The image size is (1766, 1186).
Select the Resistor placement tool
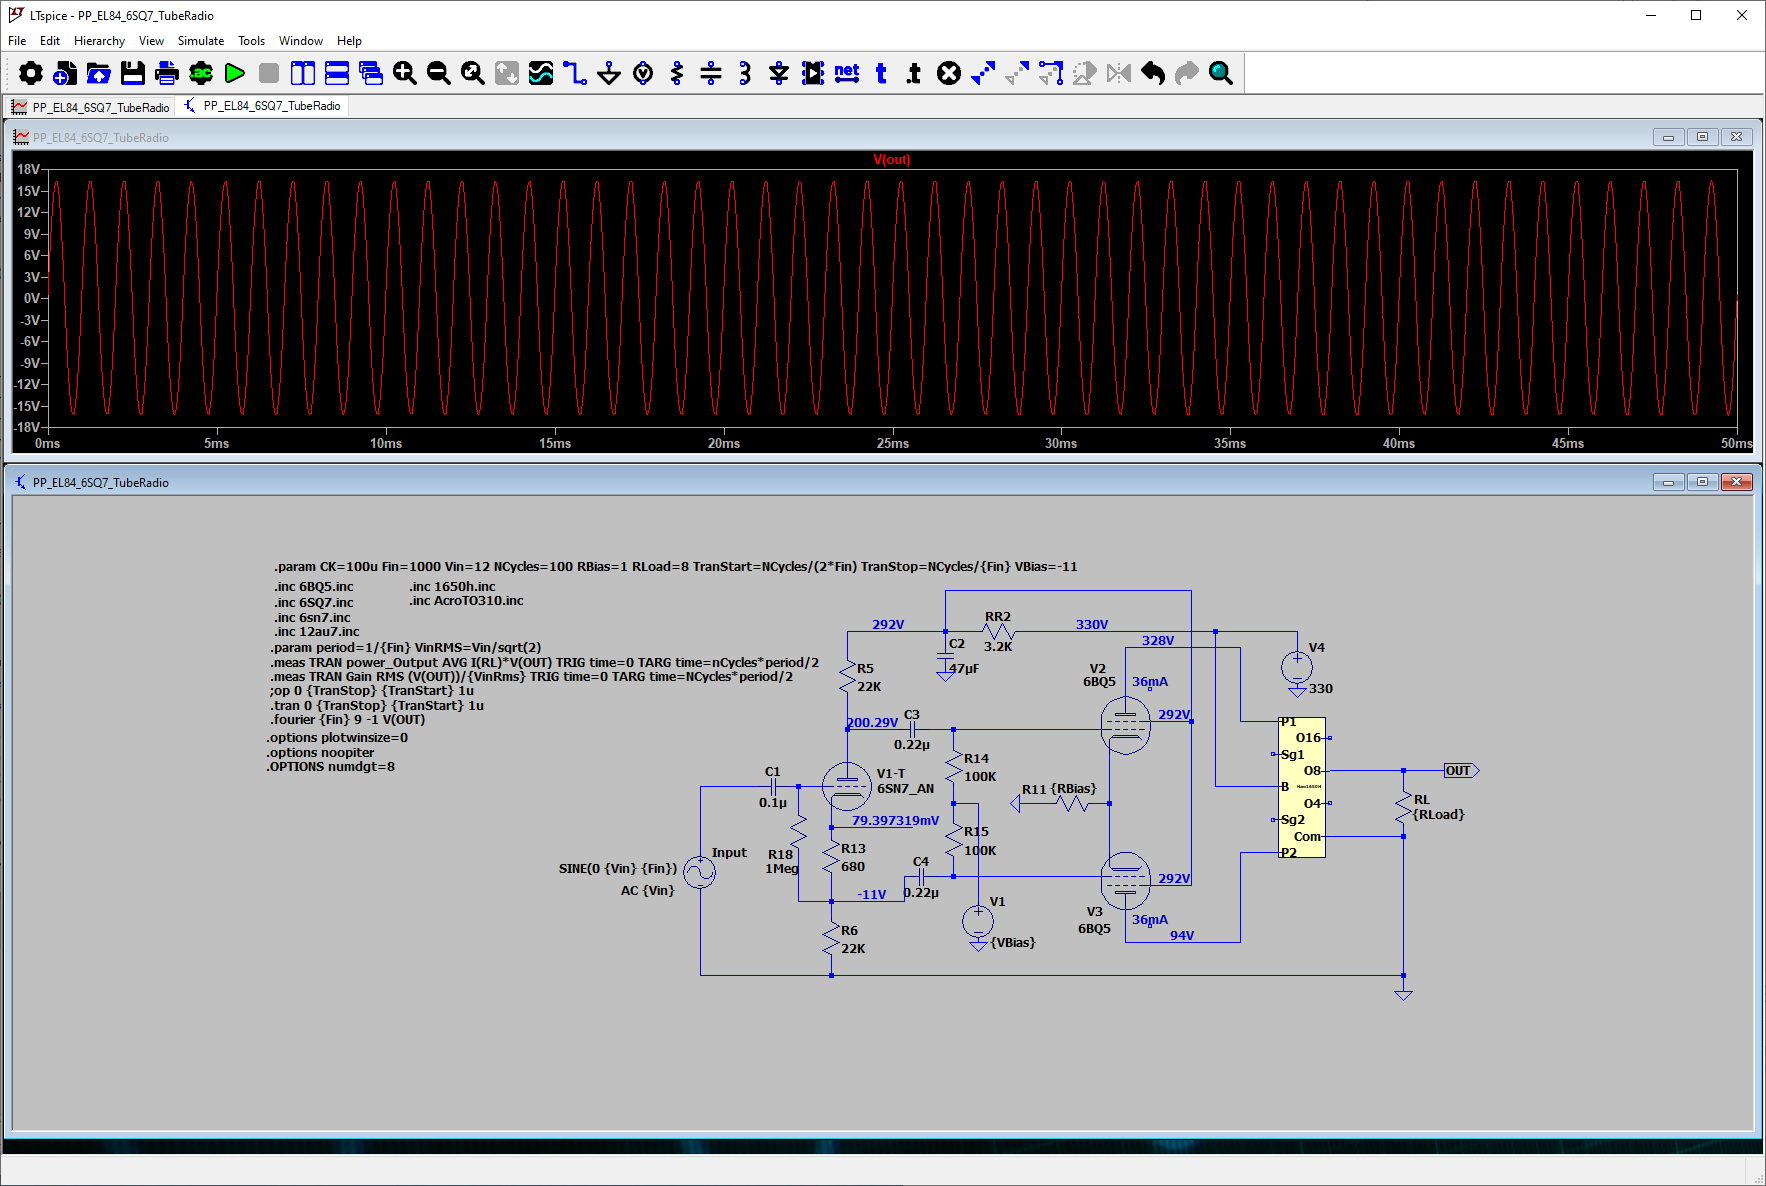click(x=677, y=73)
